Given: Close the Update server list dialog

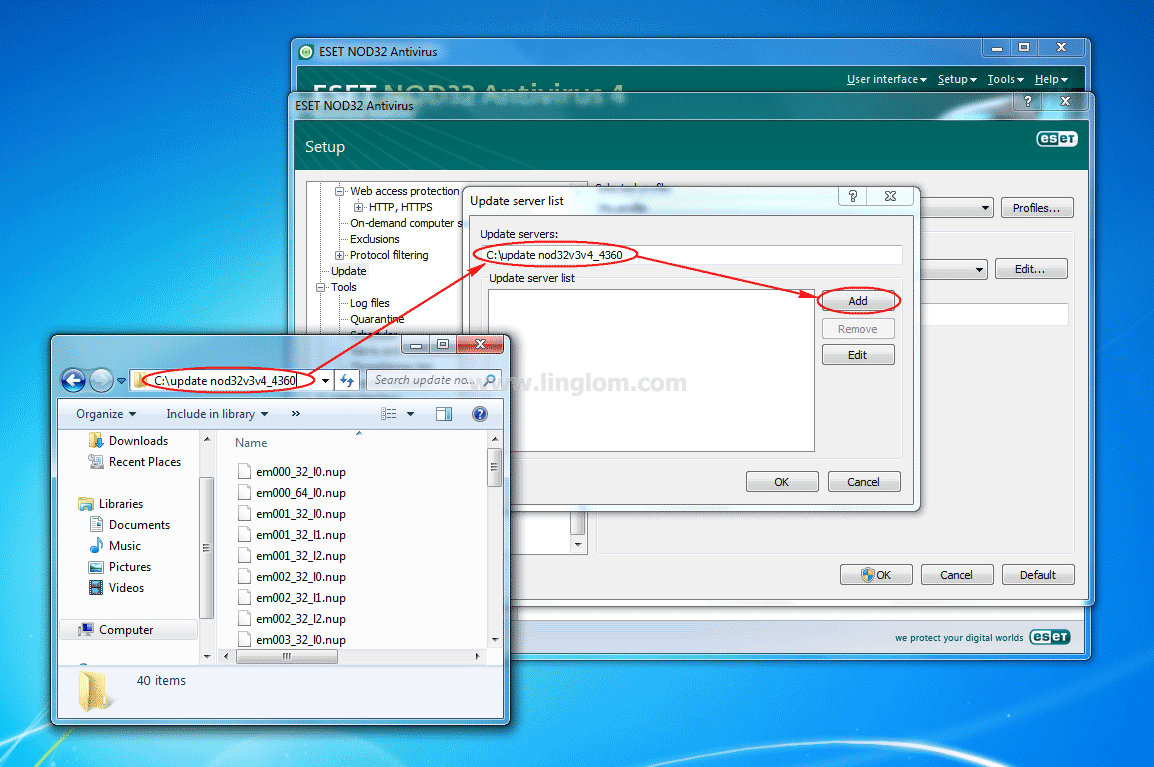Looking at the screenshot, I should pyautogui.click(x=891, y=196).
